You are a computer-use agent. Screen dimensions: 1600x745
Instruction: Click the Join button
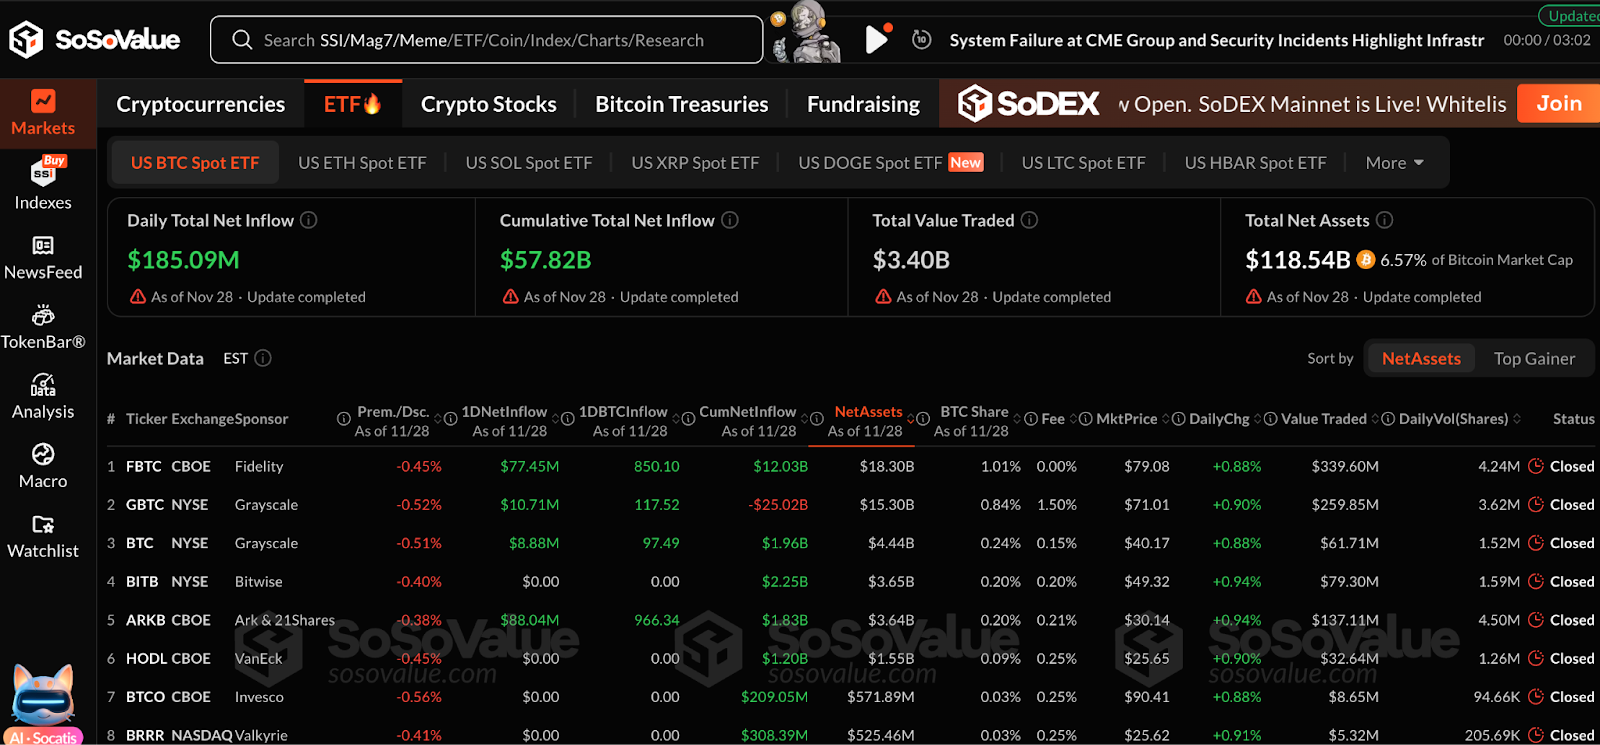pos(1558,103)
